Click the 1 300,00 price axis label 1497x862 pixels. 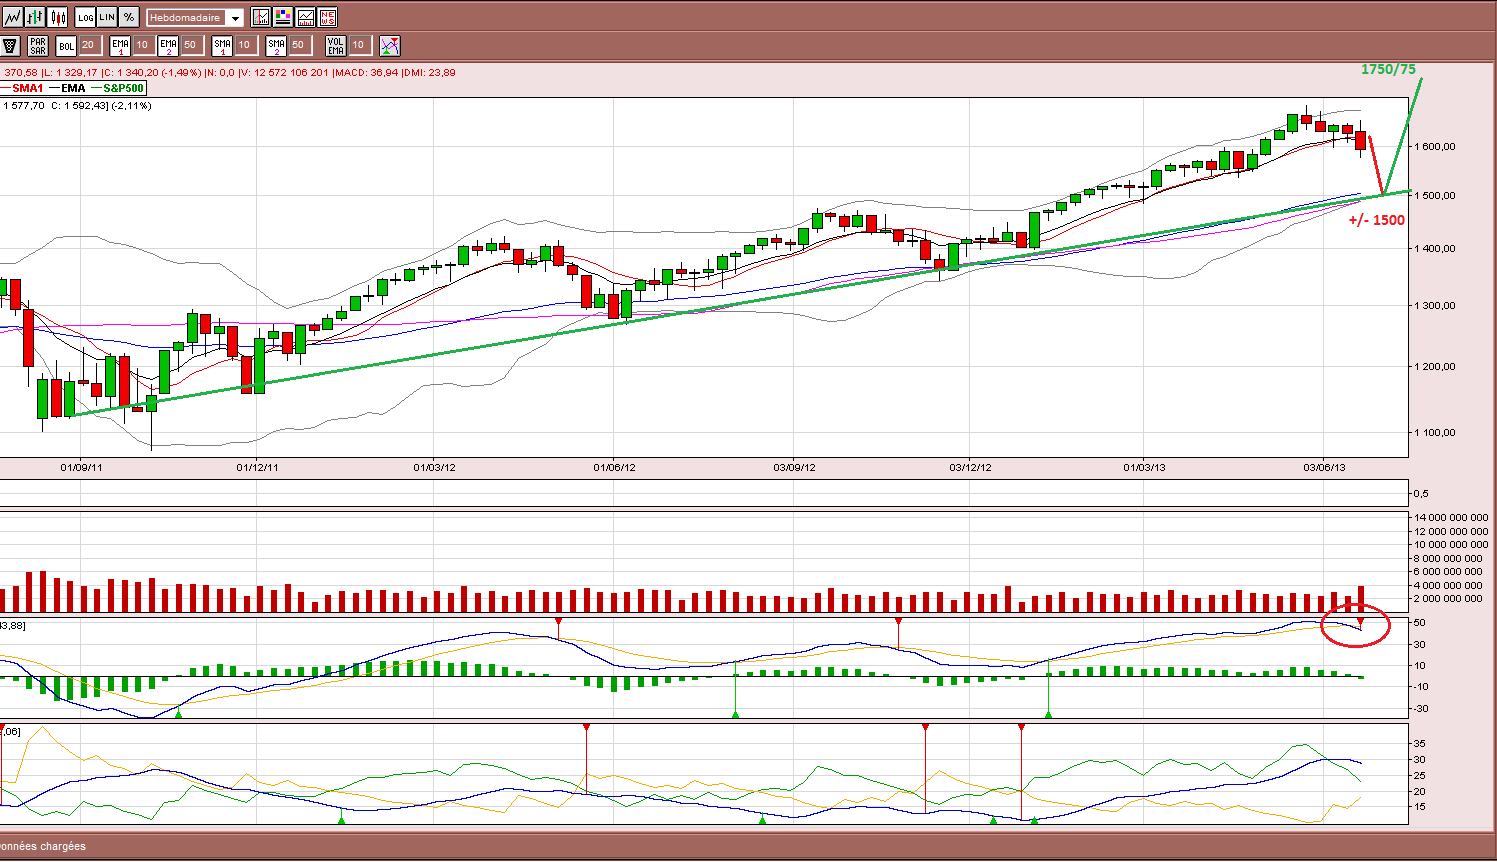pyautogui.click(x=1435, y=305)
